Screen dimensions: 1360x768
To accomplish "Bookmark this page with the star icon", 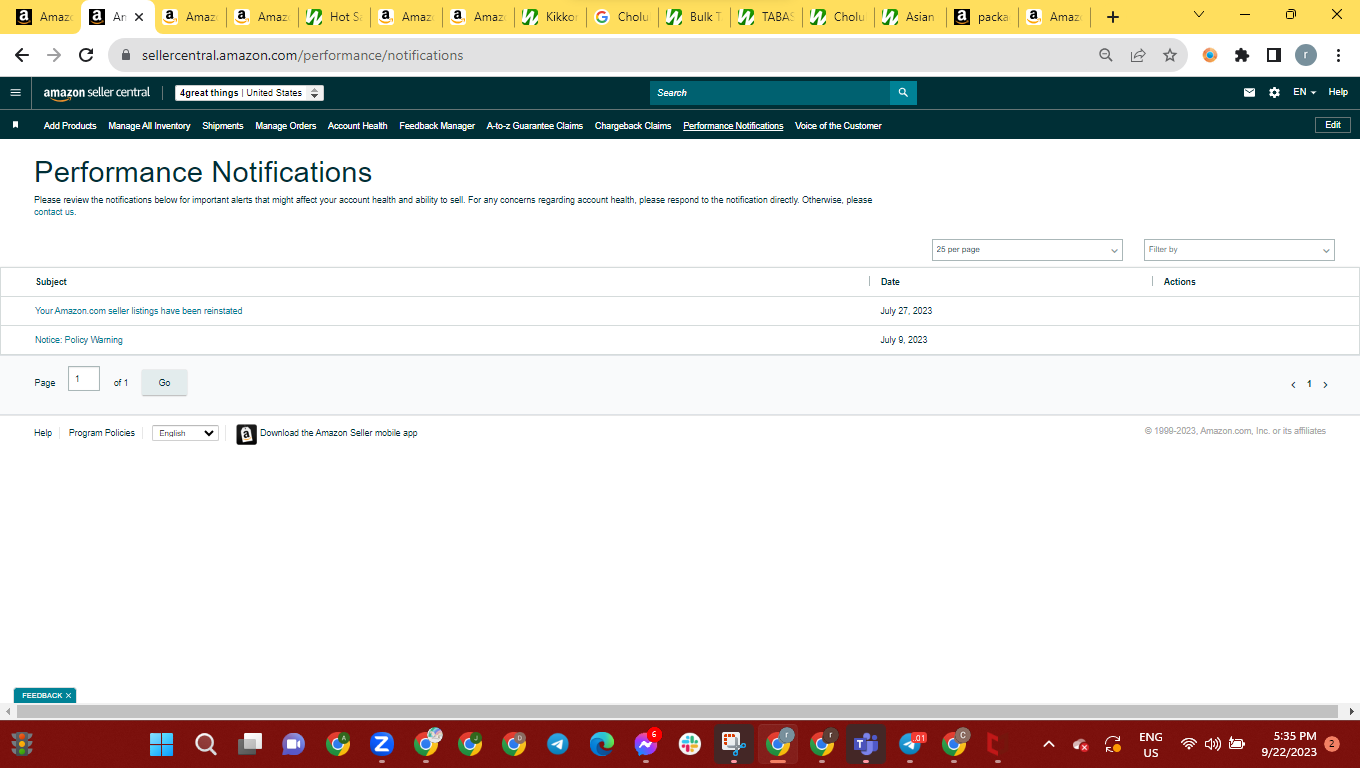I will tap(1170, 55).
